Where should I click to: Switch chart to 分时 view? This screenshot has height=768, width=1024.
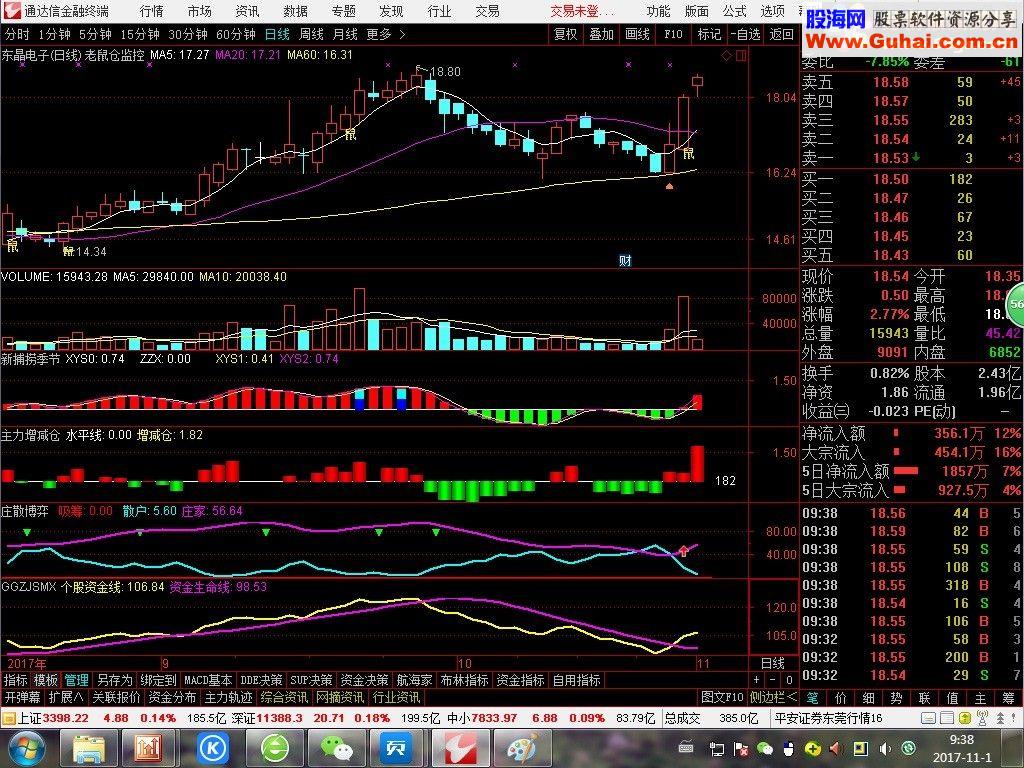pyautogui.click(x=17, y=34)
